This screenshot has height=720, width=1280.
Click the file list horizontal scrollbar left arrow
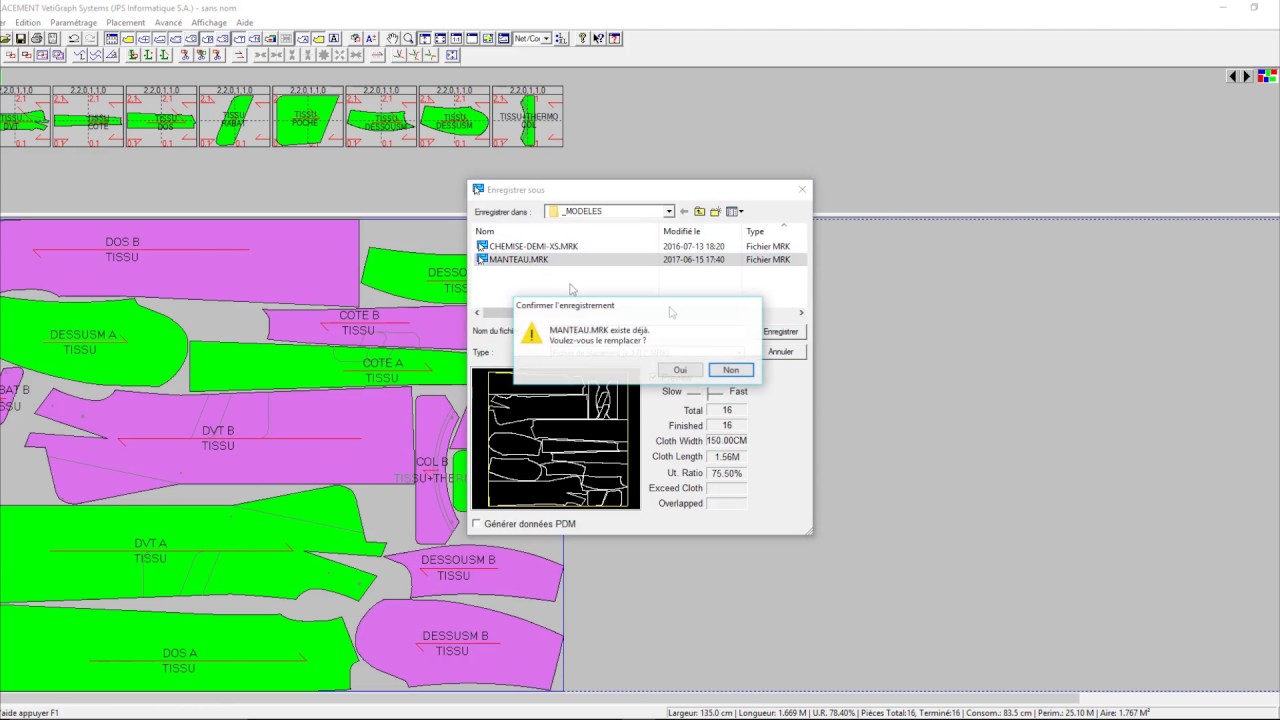pyautogui.click(x=477, y=313)
